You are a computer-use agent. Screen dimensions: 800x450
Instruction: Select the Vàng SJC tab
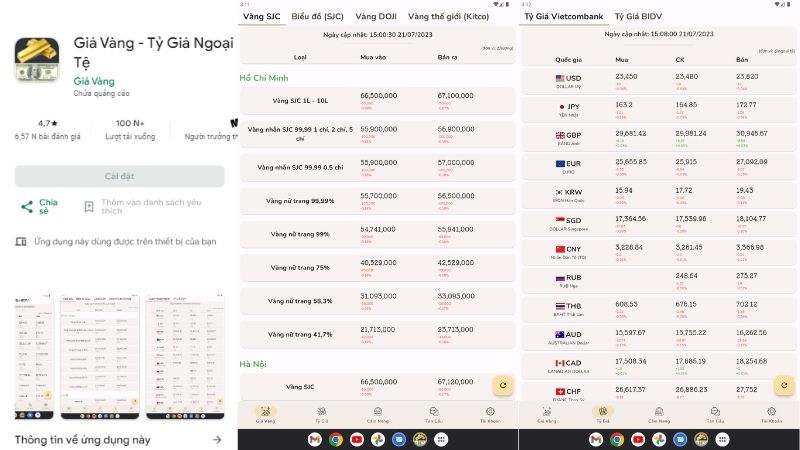pos(261,16)
